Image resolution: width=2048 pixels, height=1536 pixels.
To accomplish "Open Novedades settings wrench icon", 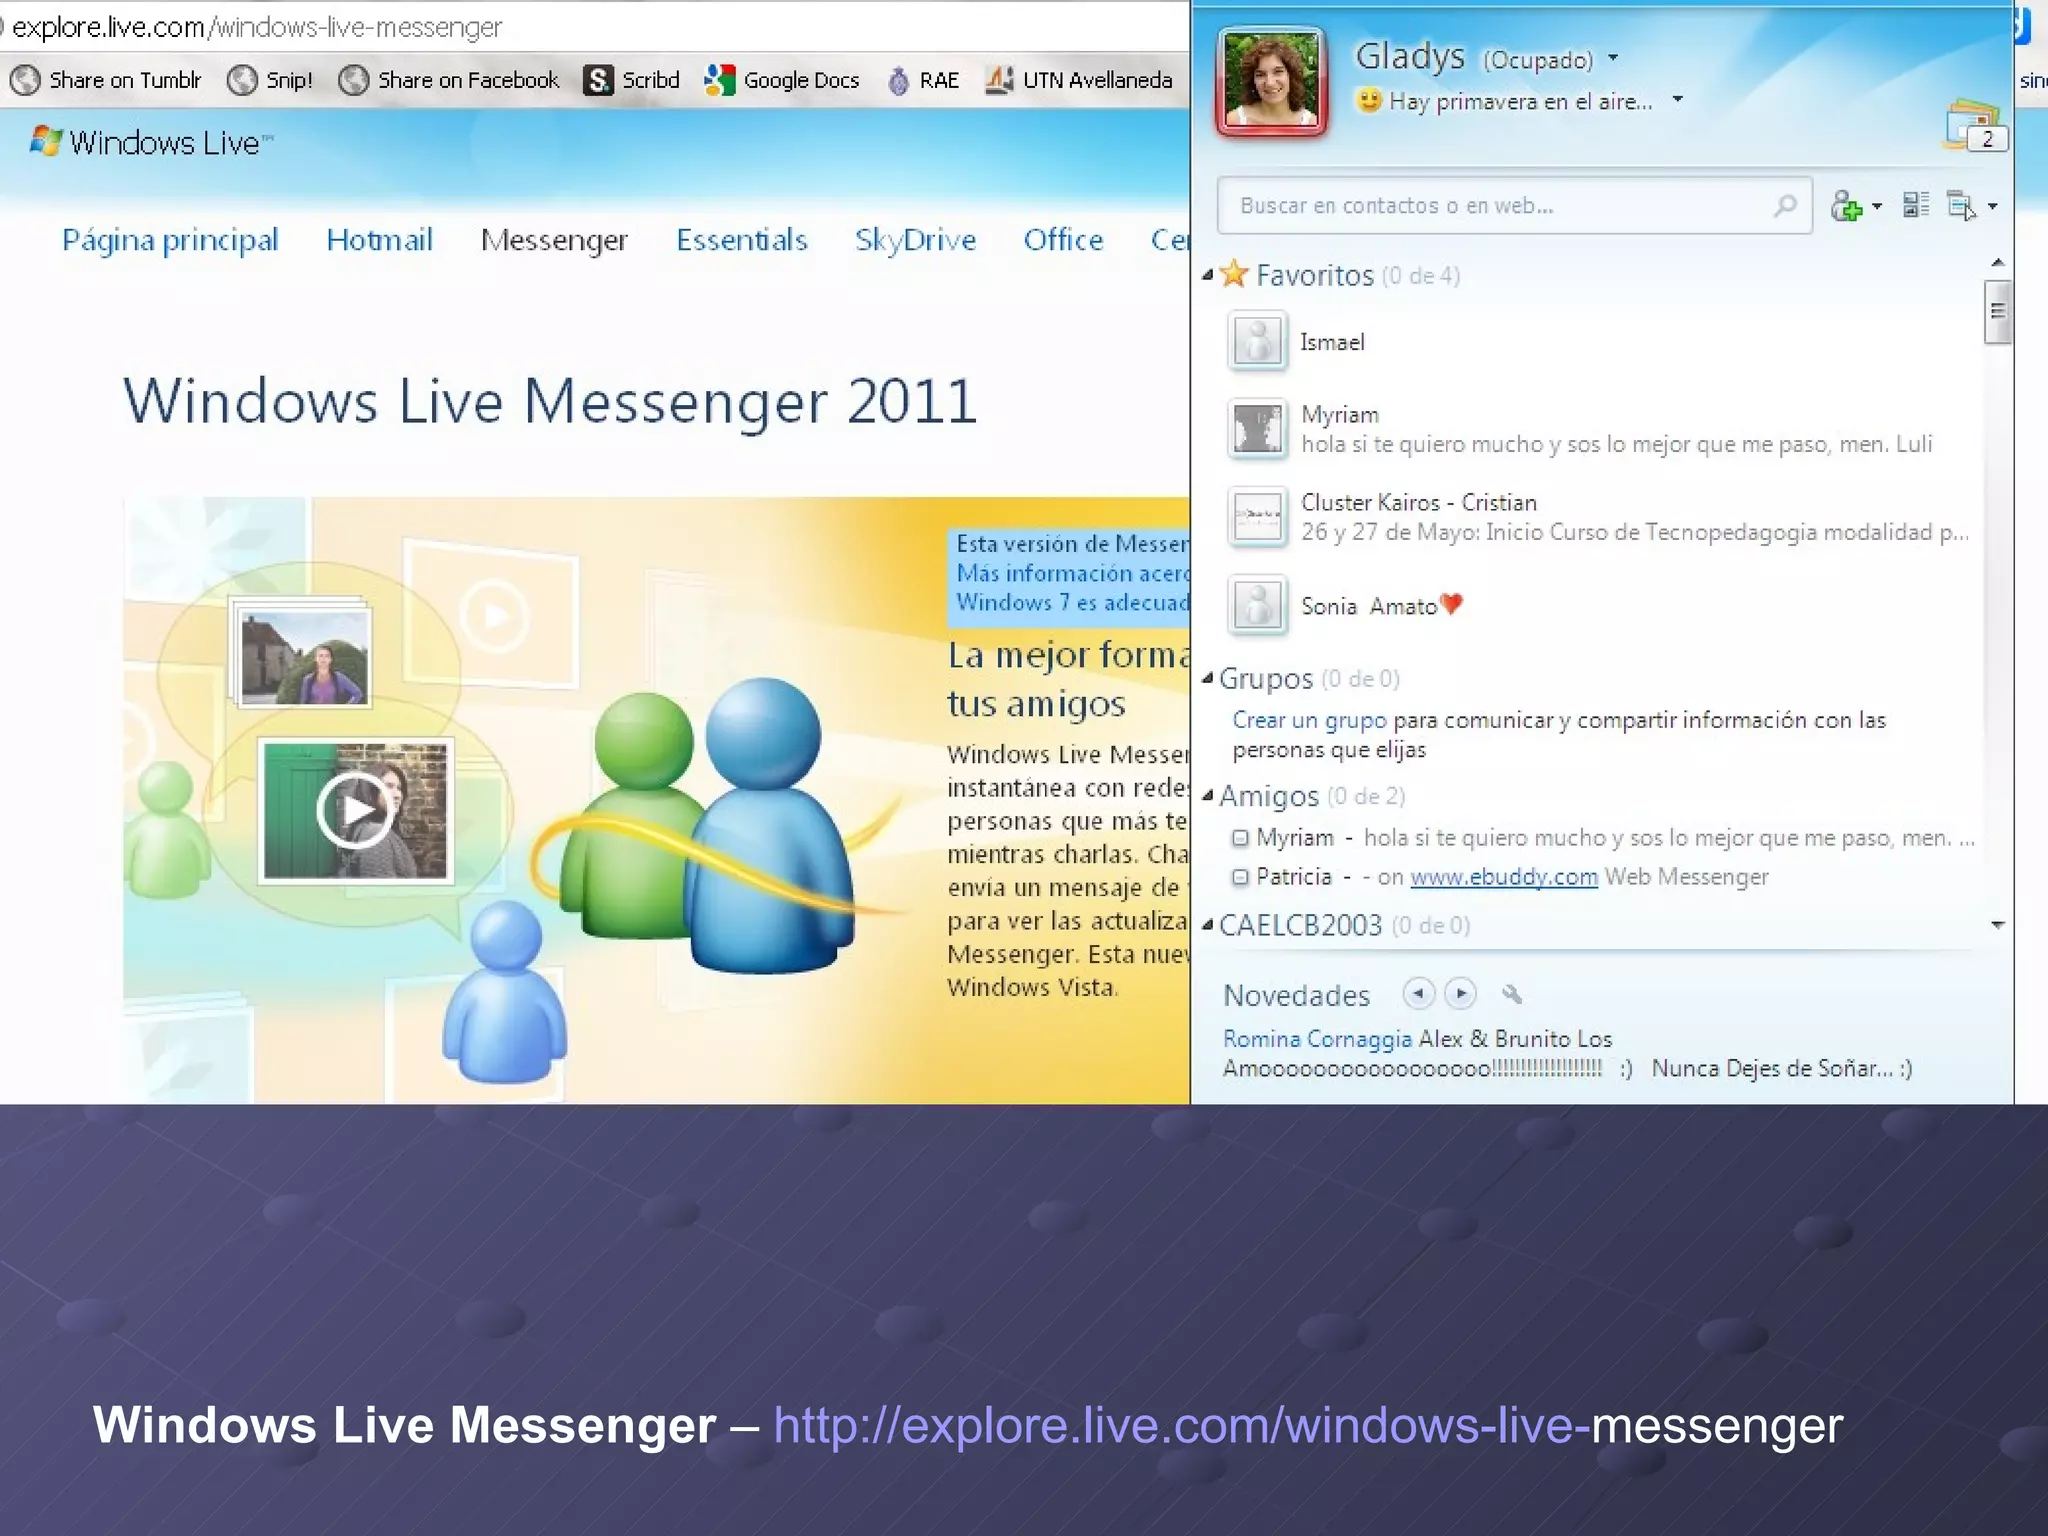I will [1511, 993].
